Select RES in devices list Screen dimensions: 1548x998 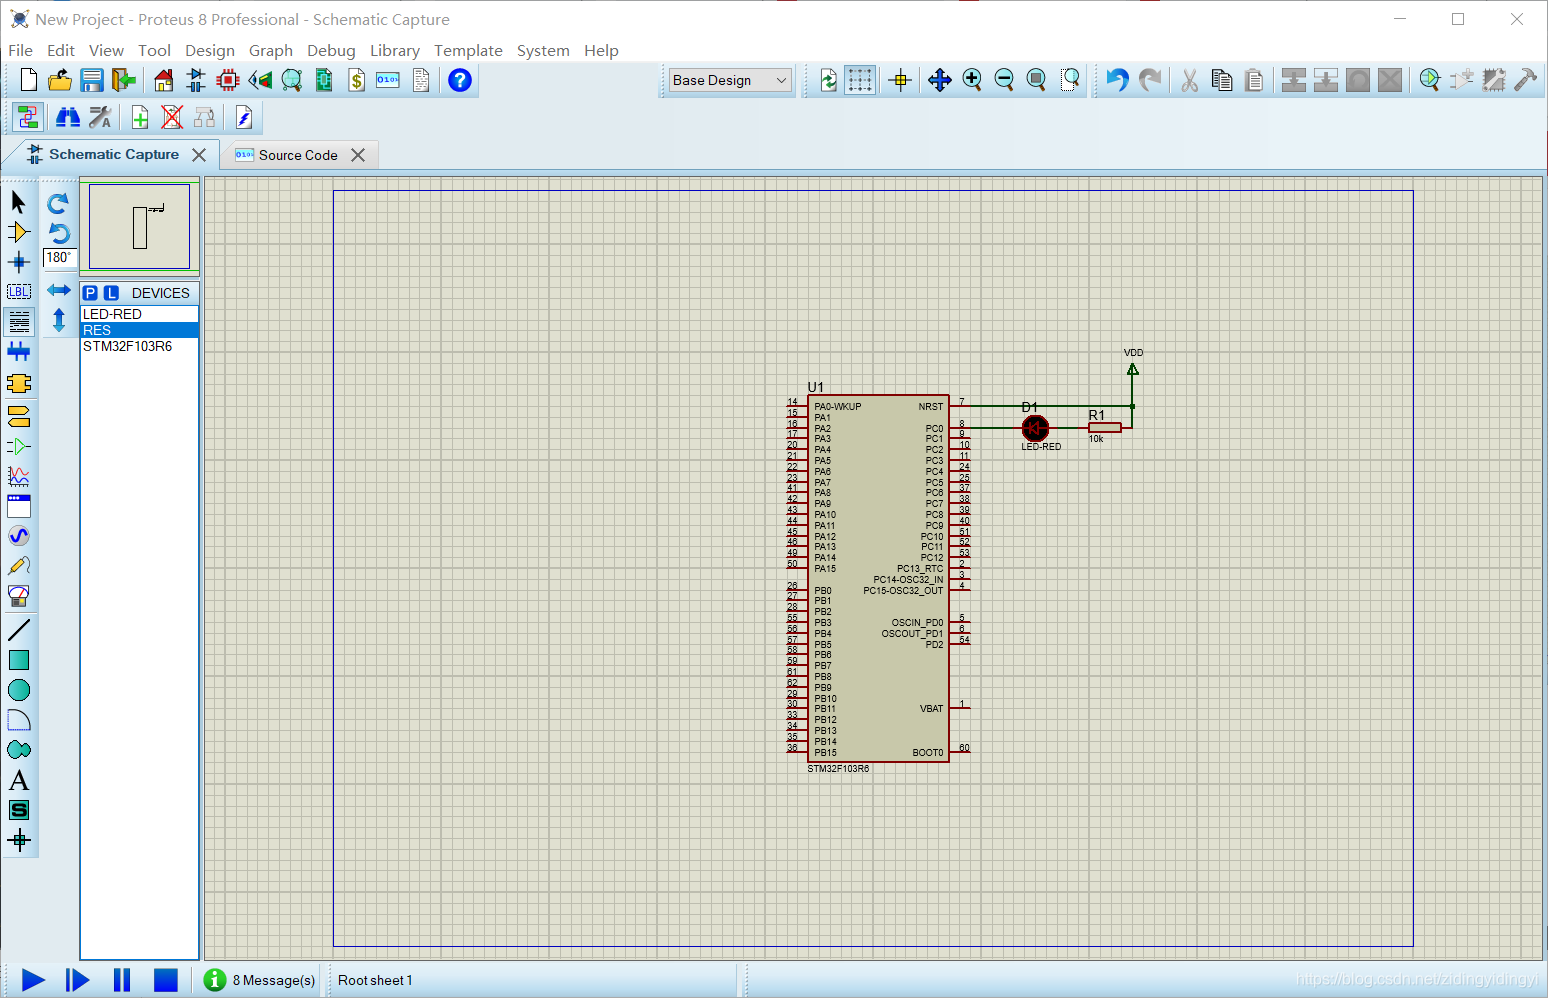coord(139,330)
